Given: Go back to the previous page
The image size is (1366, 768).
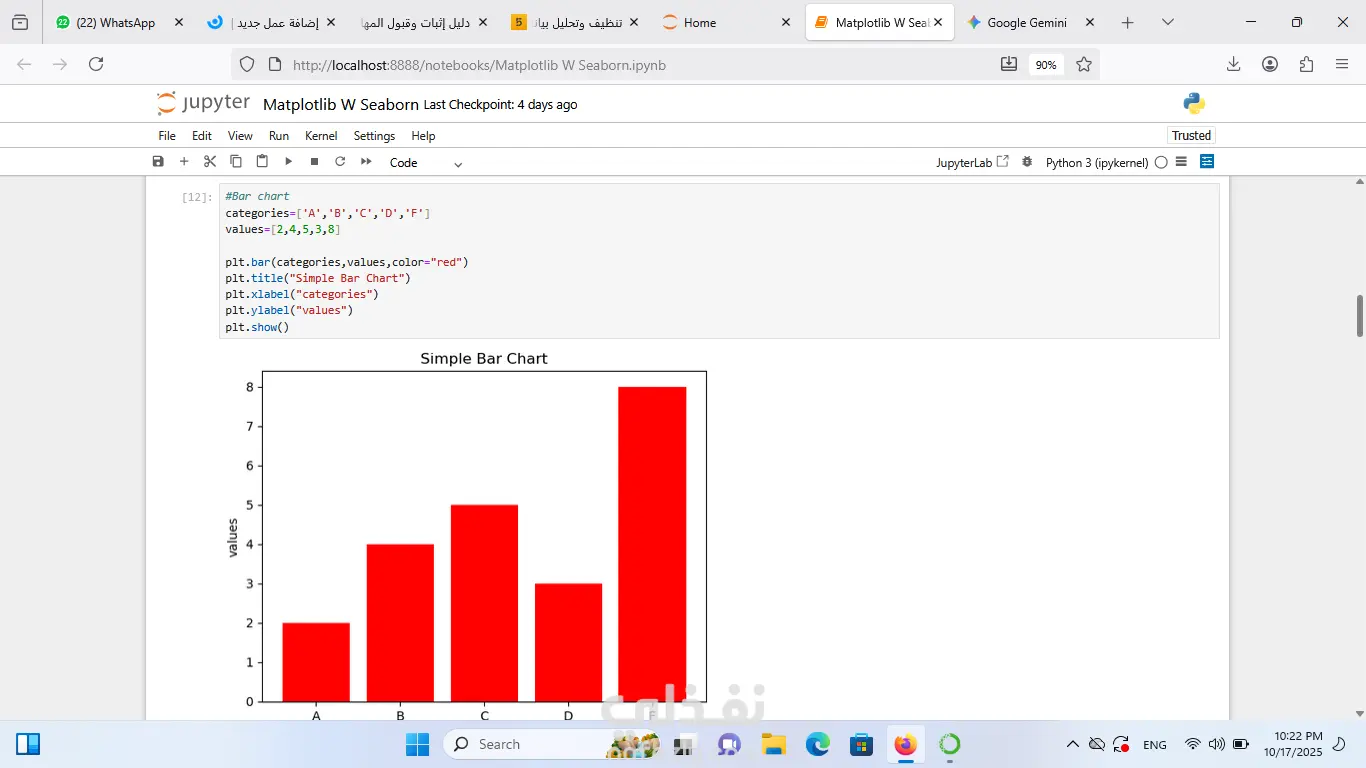Looking at the screenshot, I should coord(24,64).
